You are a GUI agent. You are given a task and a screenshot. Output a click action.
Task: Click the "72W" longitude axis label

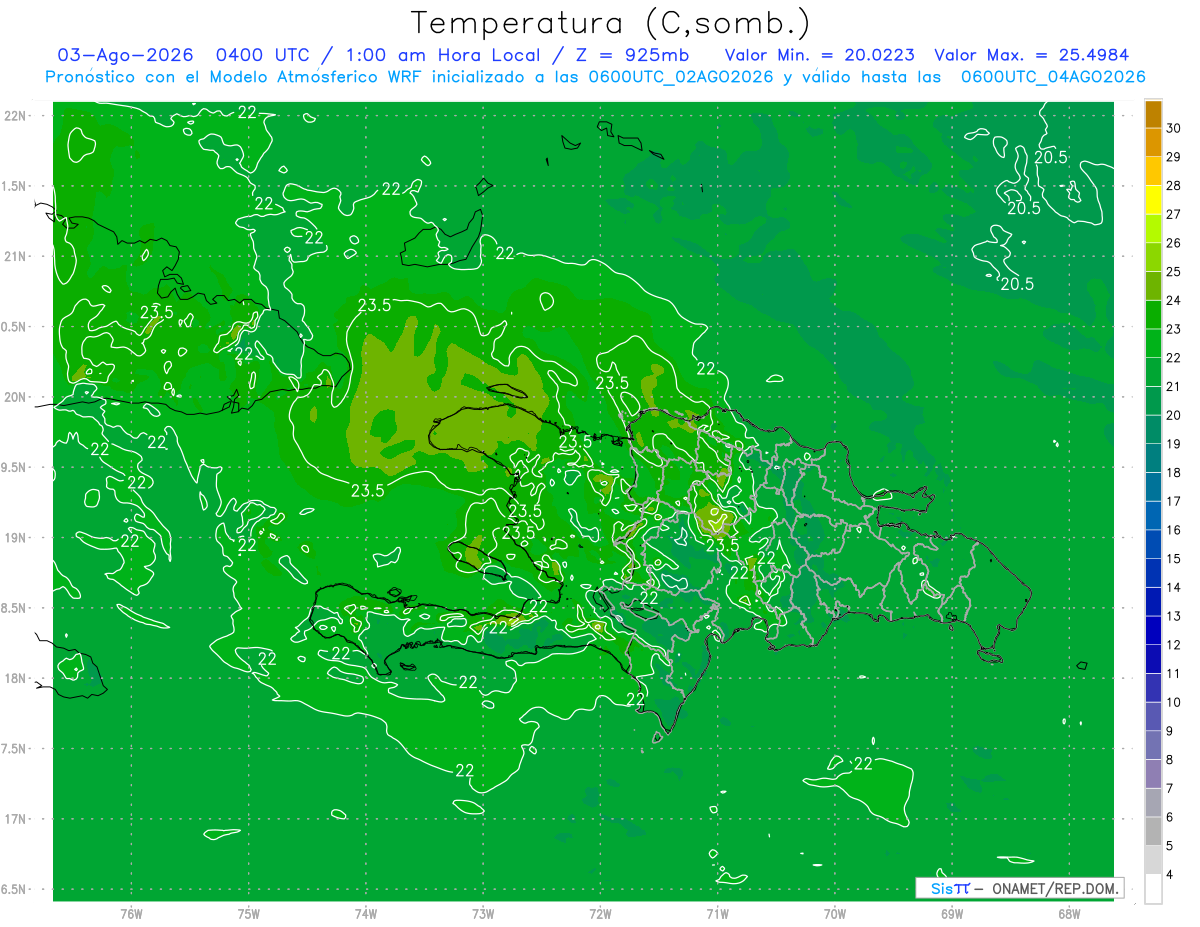pyautogui.click(x=600, y=914)
